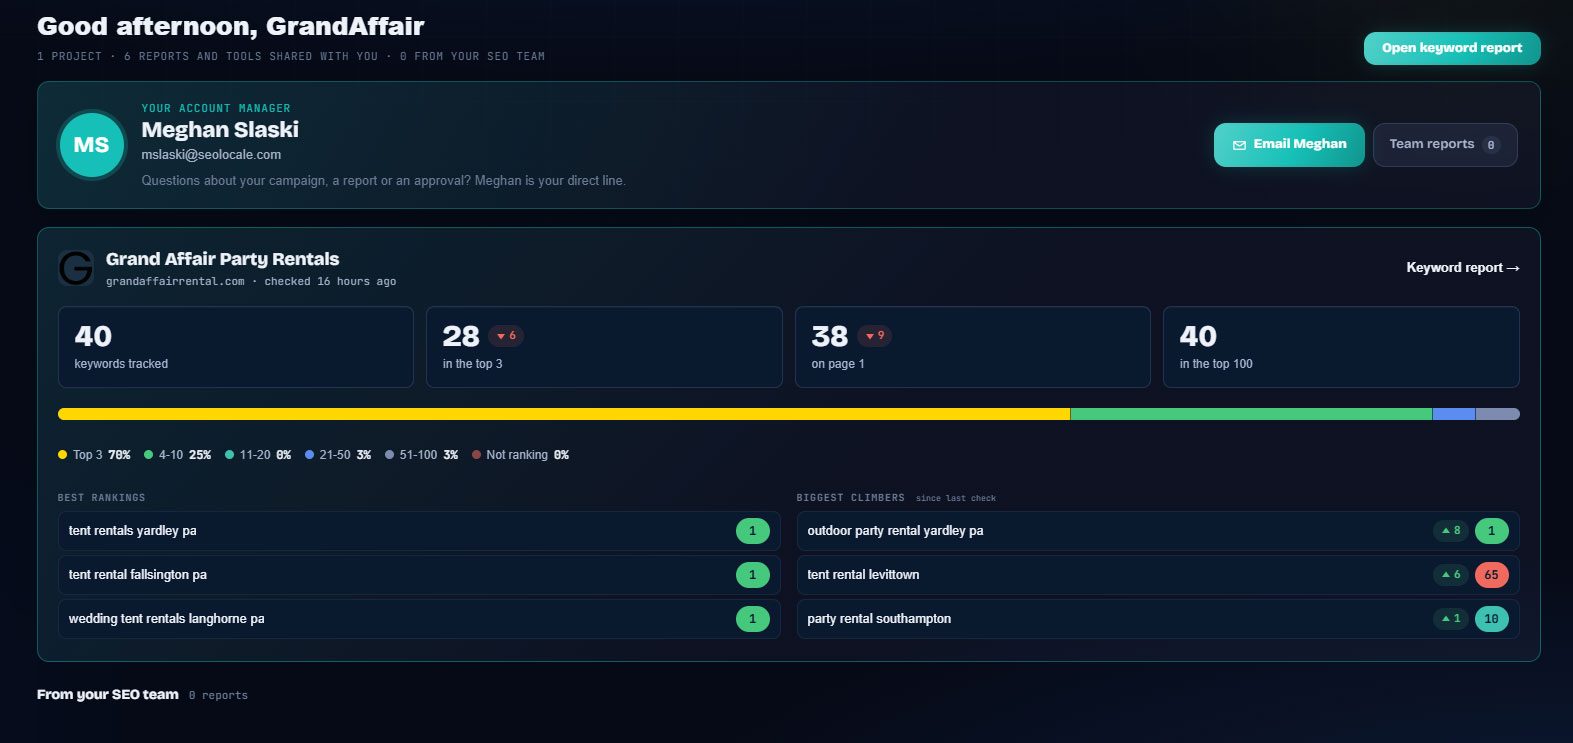Click keyword 'tent rental levittown'
Screen dimensions: 1573x743
click(x=863, y=575)
